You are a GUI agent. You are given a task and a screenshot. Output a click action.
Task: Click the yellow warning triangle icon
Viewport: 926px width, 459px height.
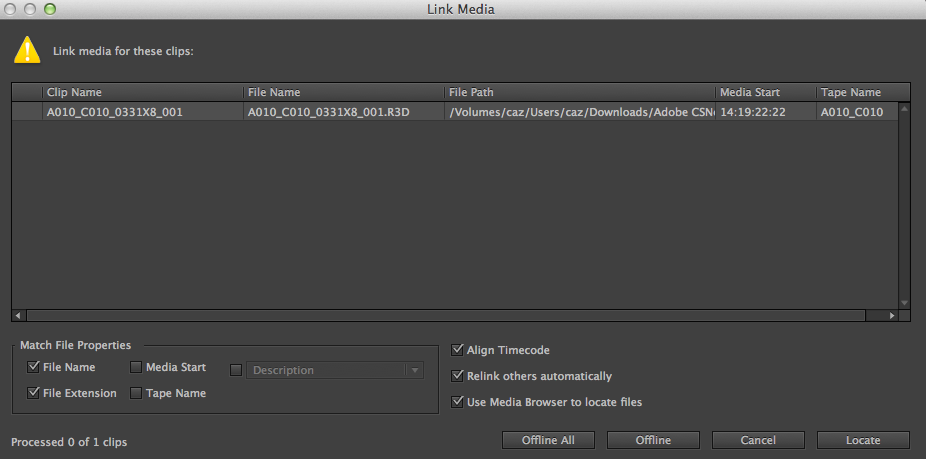pos(27,50)
